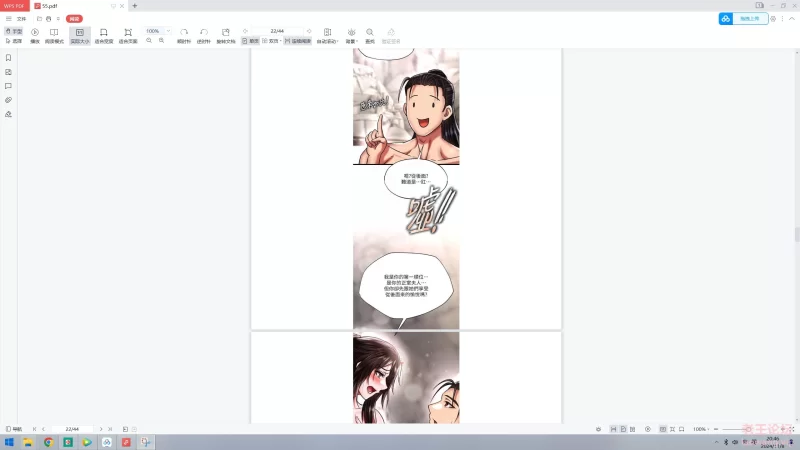
Task: Fit page to width
Action: pos(104,36)
